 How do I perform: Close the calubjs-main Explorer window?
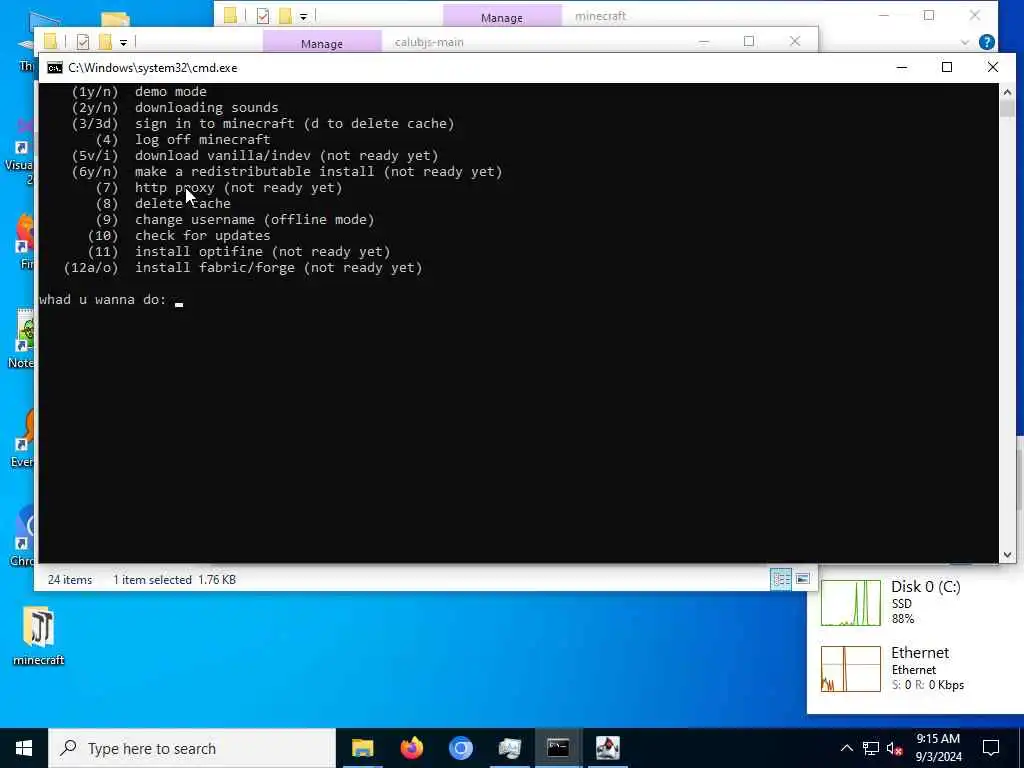tap(795, 41)
